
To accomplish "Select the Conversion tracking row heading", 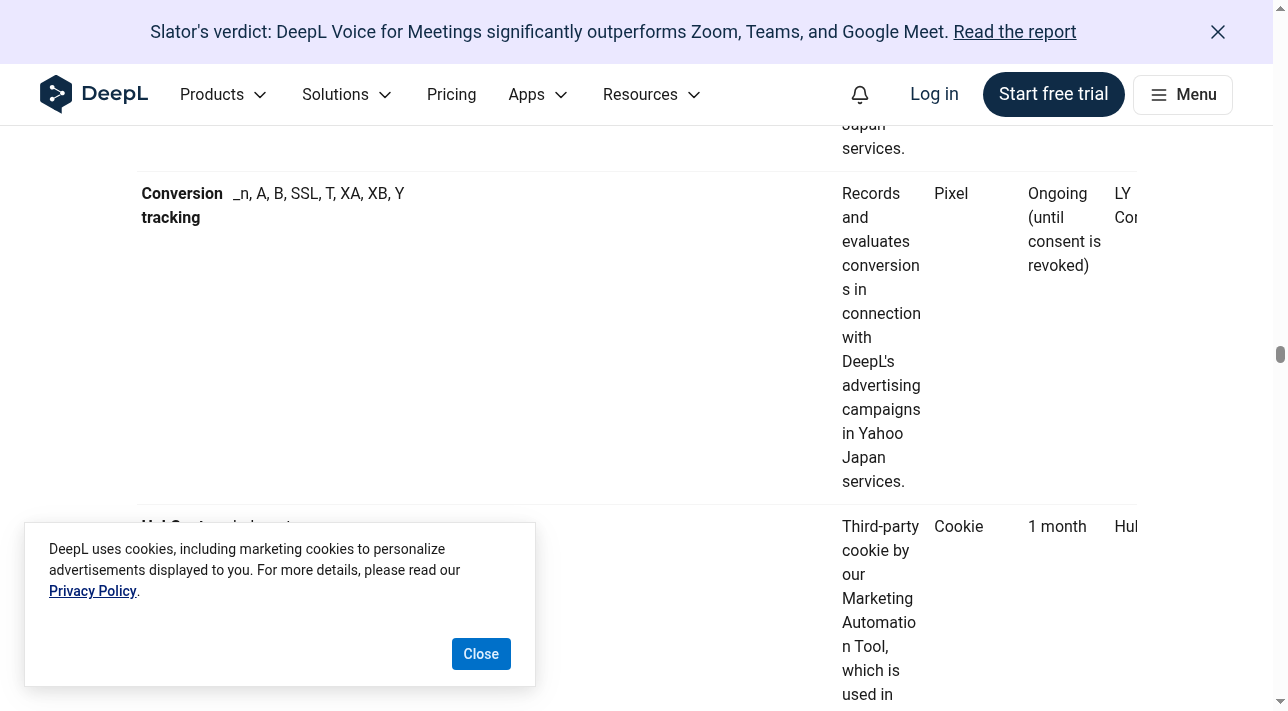I will click(182, 205).
